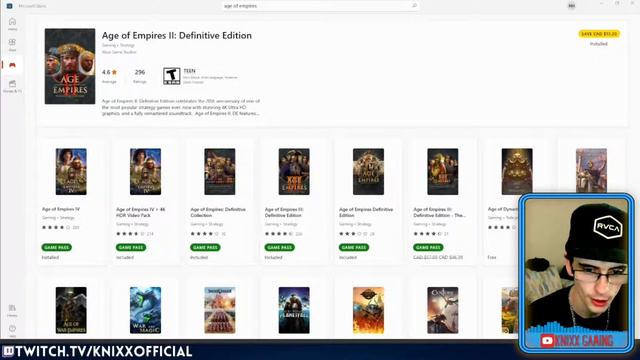Click the game description paragraph under the rating
Screen dimensions: 640x360
point(181,107)
